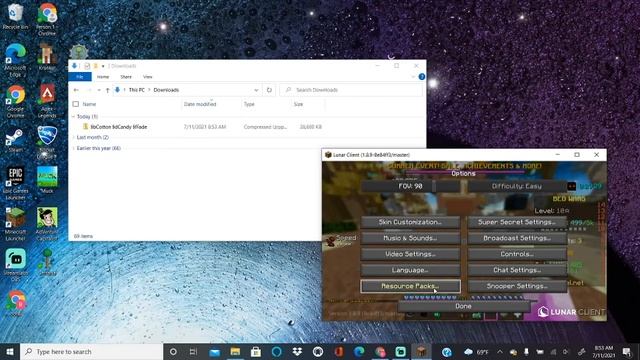640x360 pixels.
Task: Refresh the Downloads folder view
Action: pos(269,90)
